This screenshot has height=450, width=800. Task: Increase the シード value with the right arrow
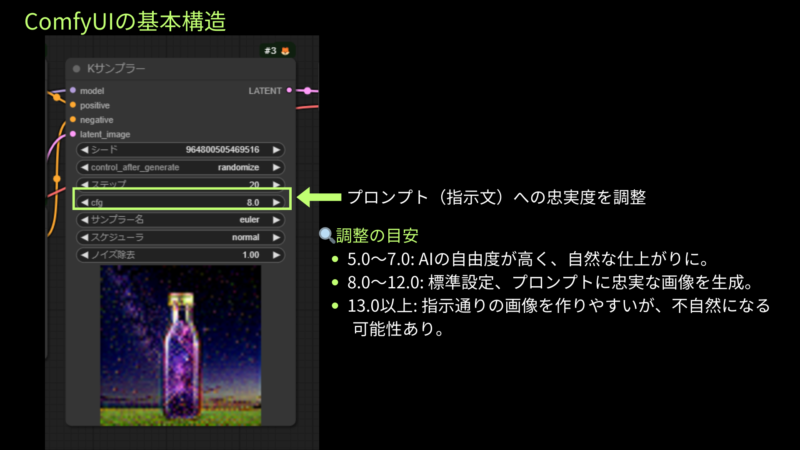click(276, 149)
